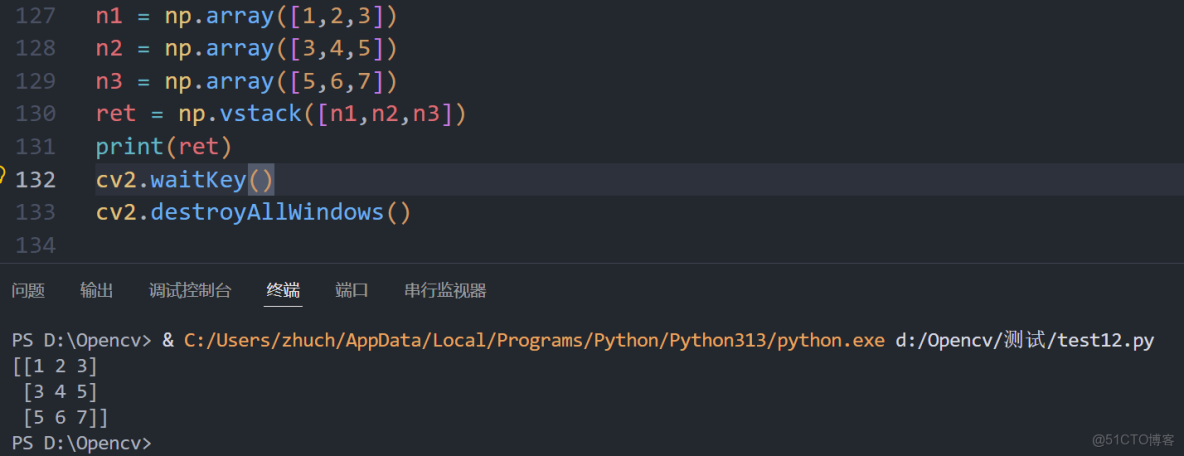Click line number 128 in the gutter

(35, 48)
